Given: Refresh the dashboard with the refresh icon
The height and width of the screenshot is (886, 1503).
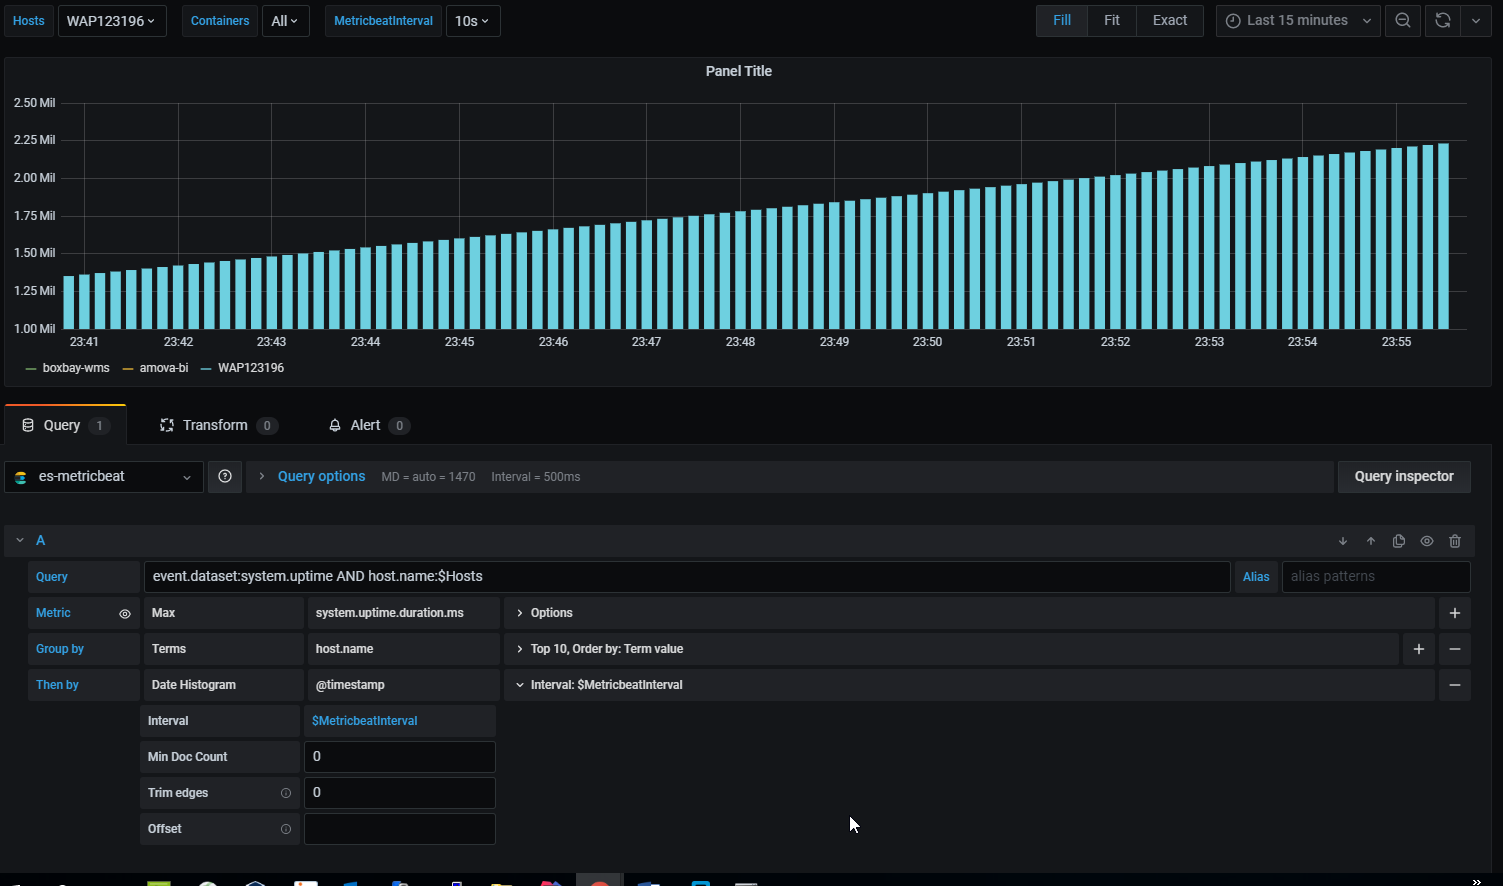Looking at the screenshot, I should (1441, 20).
